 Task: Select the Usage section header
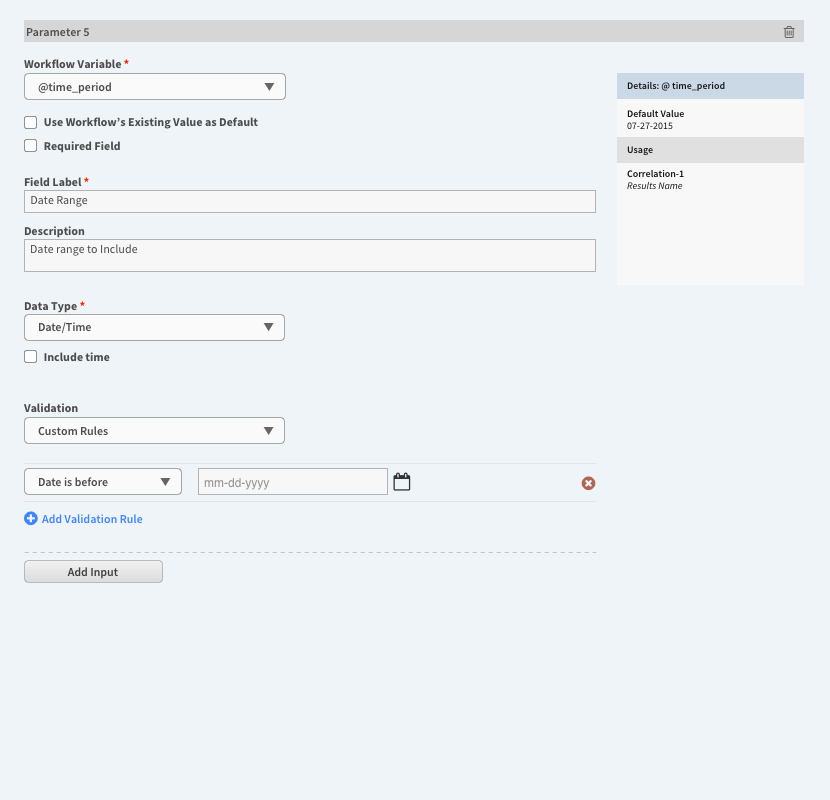(x=710, y=150)
